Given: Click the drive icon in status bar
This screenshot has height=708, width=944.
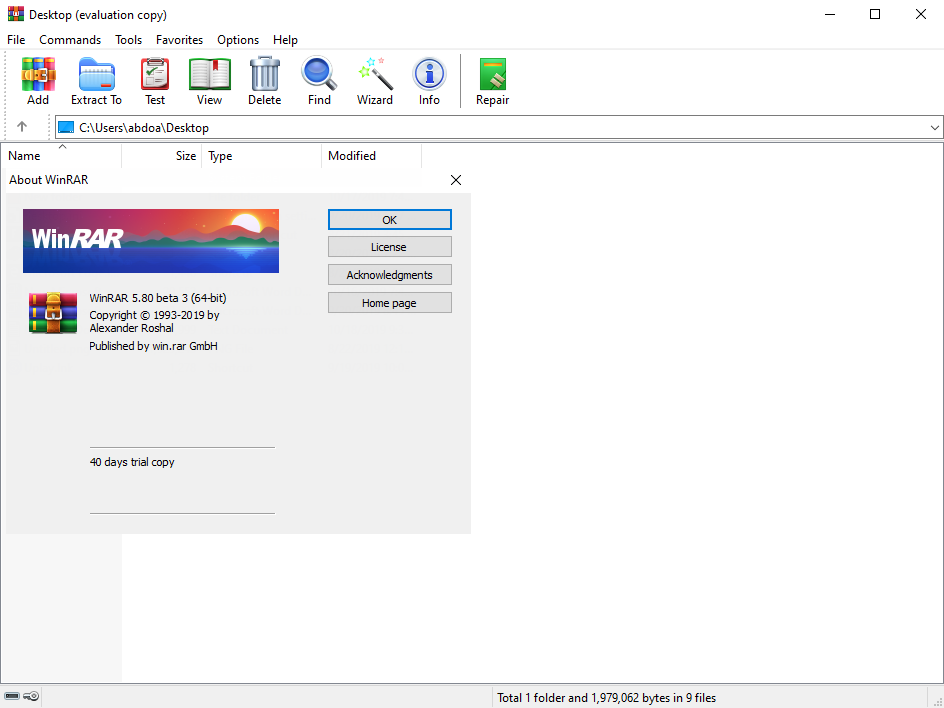Looking at the screenshot, I should (11, 697).
